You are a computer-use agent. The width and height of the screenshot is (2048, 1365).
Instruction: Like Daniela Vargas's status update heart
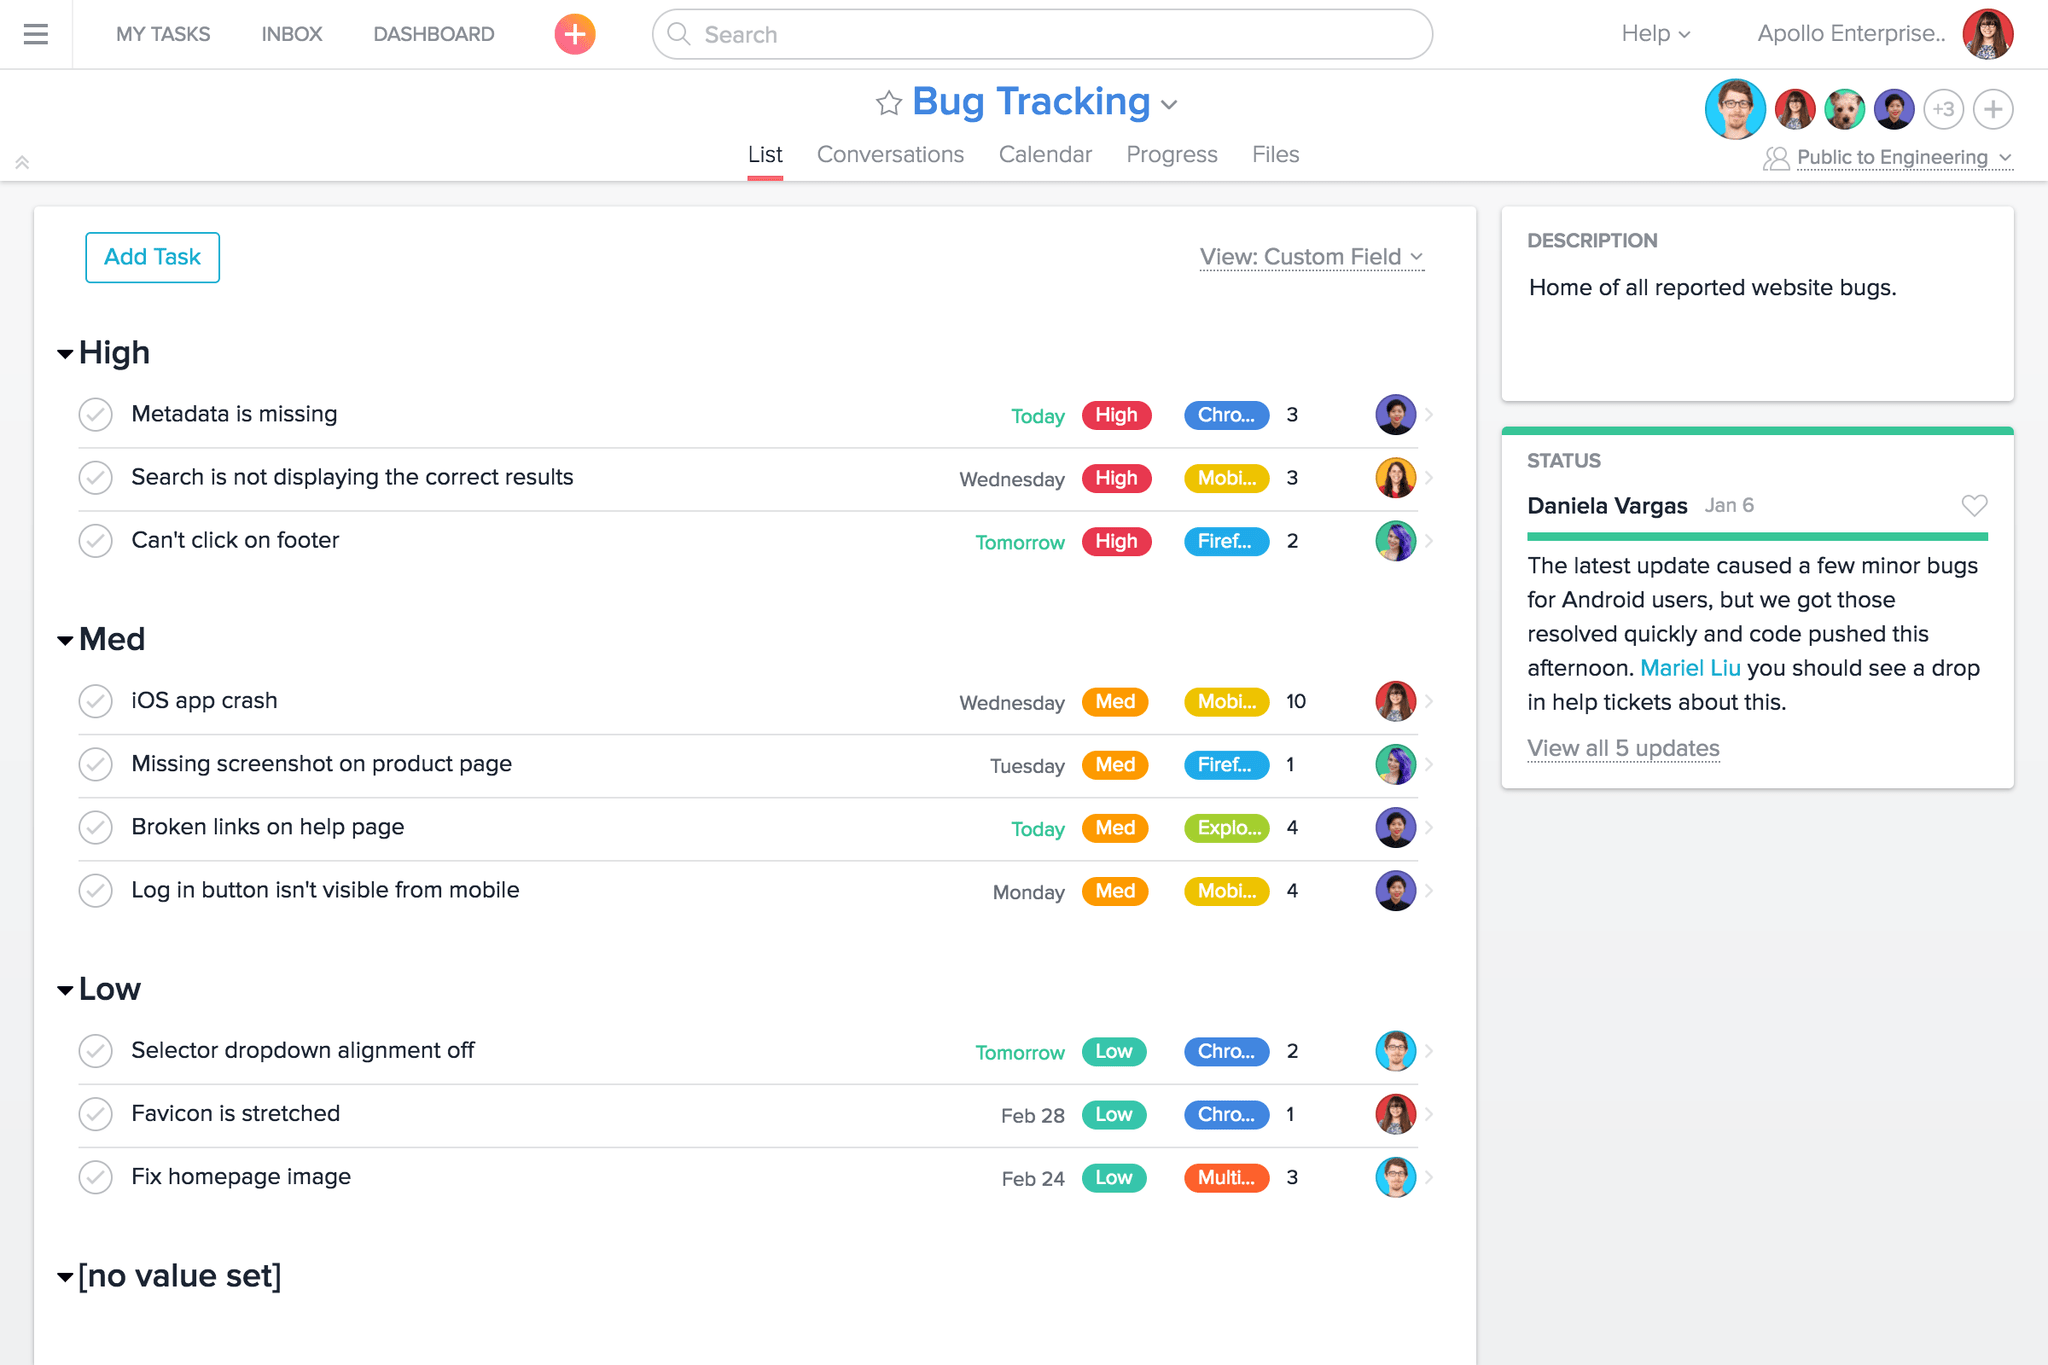pyautogui.click(x=1974, y=505)
